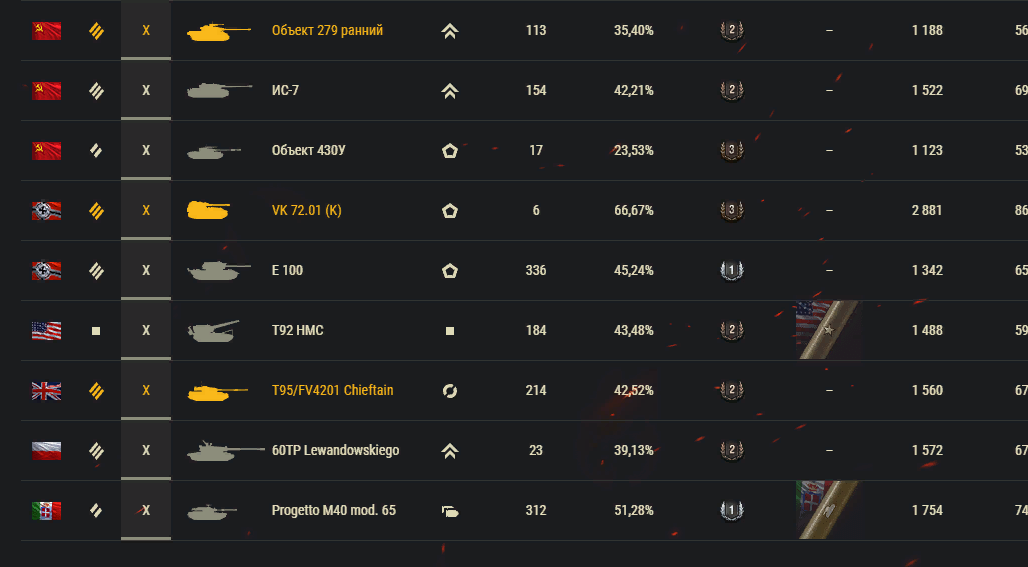
Task: Select the 60TP Lewandowskiego tank name
Action: click(x=335, y=450)
